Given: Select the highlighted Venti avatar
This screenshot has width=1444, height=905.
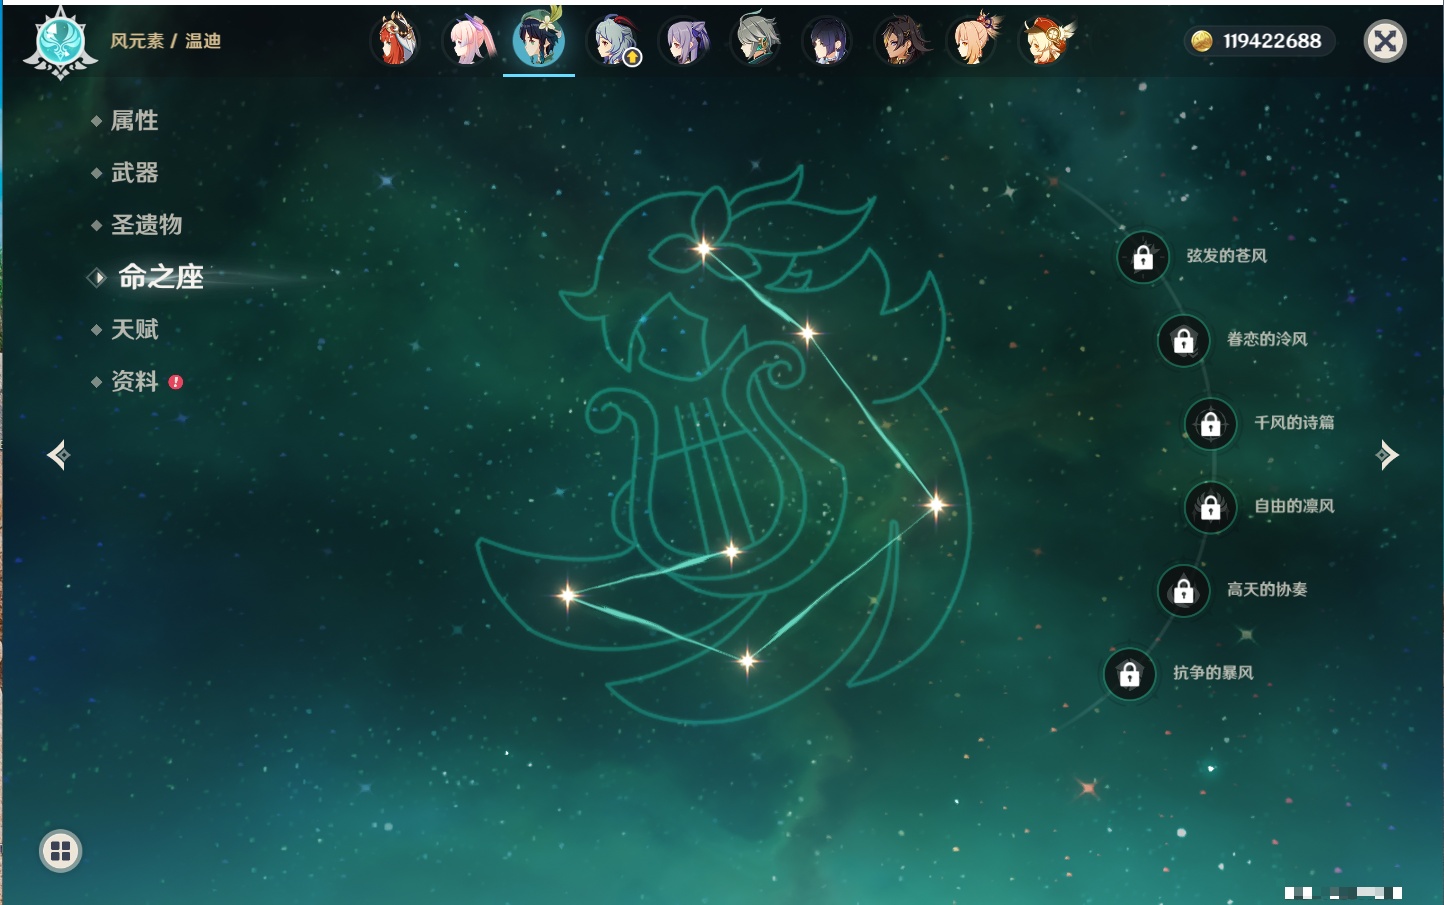Looking at the screenshot, I should click(x=539, y=40).
